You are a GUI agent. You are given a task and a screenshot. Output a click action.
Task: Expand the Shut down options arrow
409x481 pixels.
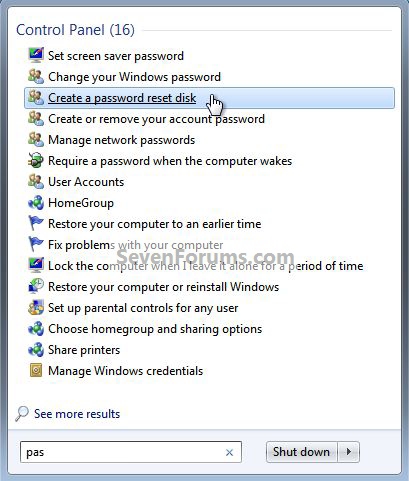tap(349, 452)
